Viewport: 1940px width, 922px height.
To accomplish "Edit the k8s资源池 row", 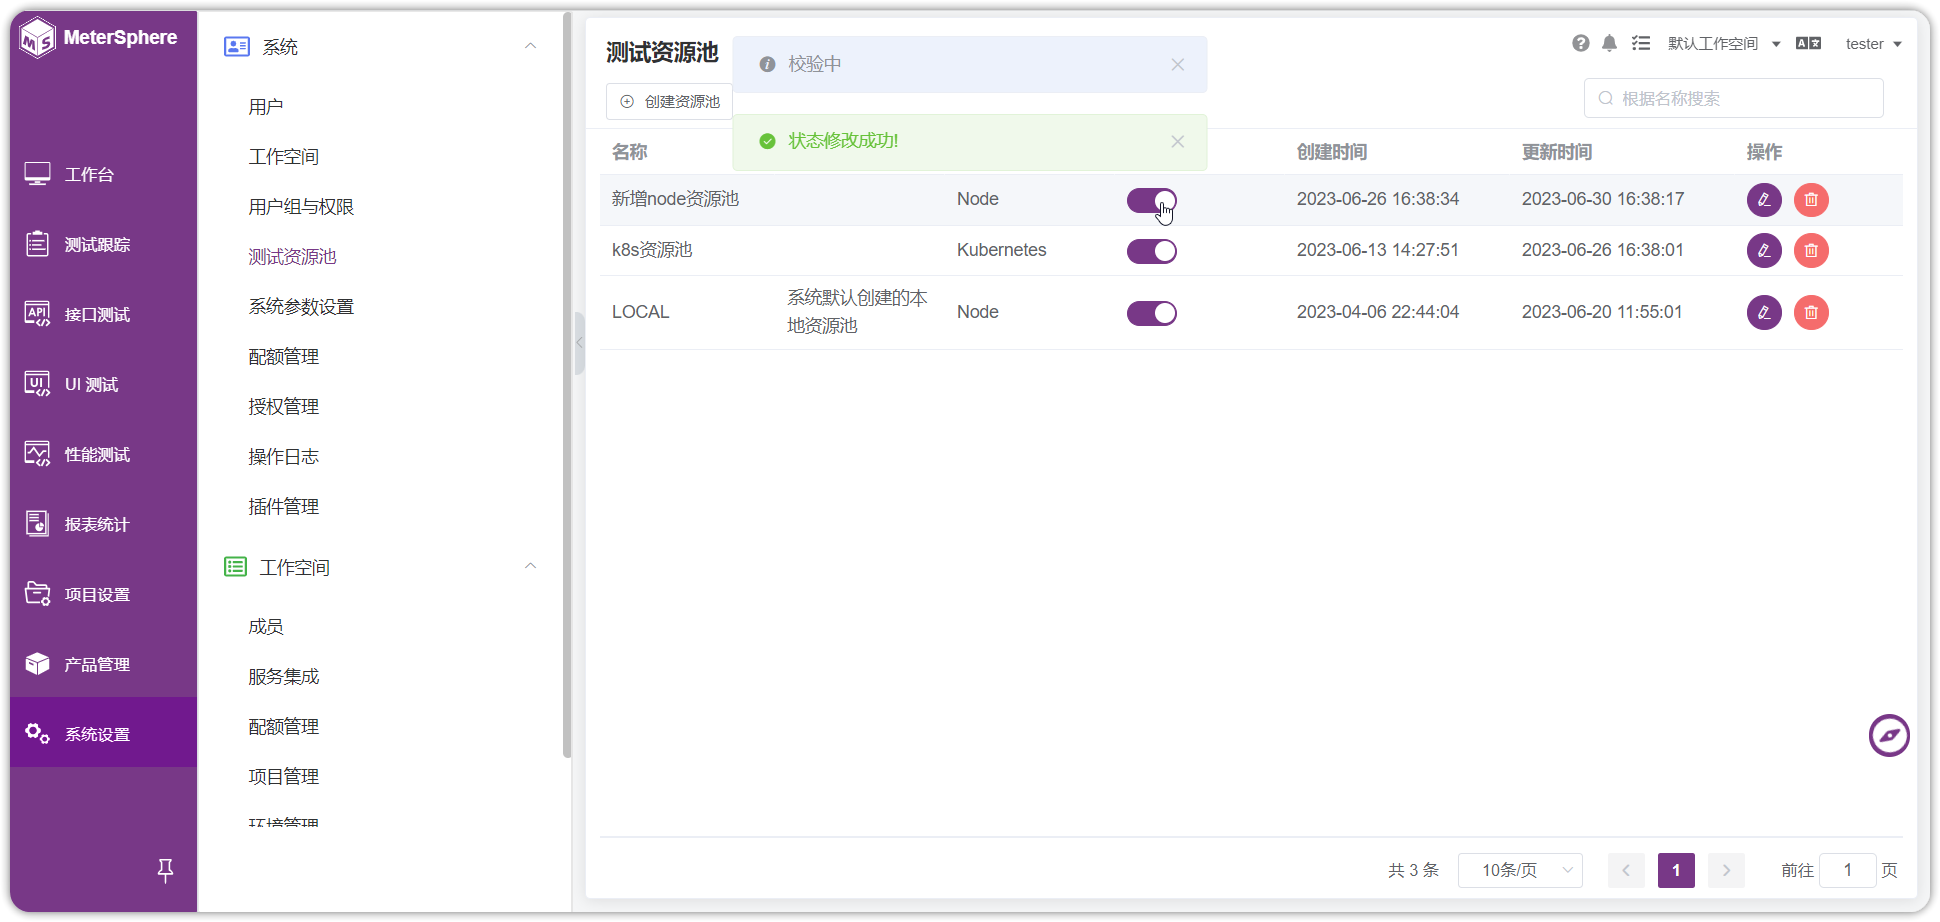I will pyautogui.click(x=1764, y=250).
